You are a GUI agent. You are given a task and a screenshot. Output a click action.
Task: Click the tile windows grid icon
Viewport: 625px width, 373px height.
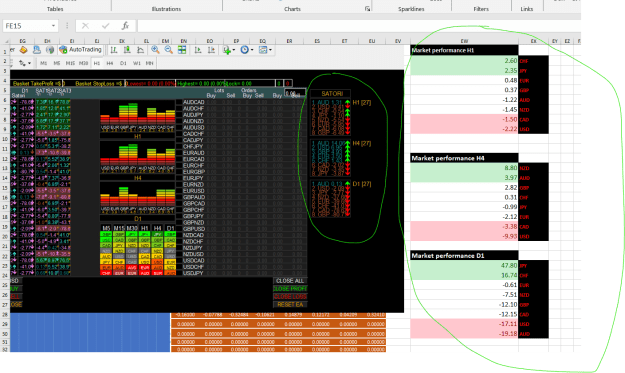point(182,50)
